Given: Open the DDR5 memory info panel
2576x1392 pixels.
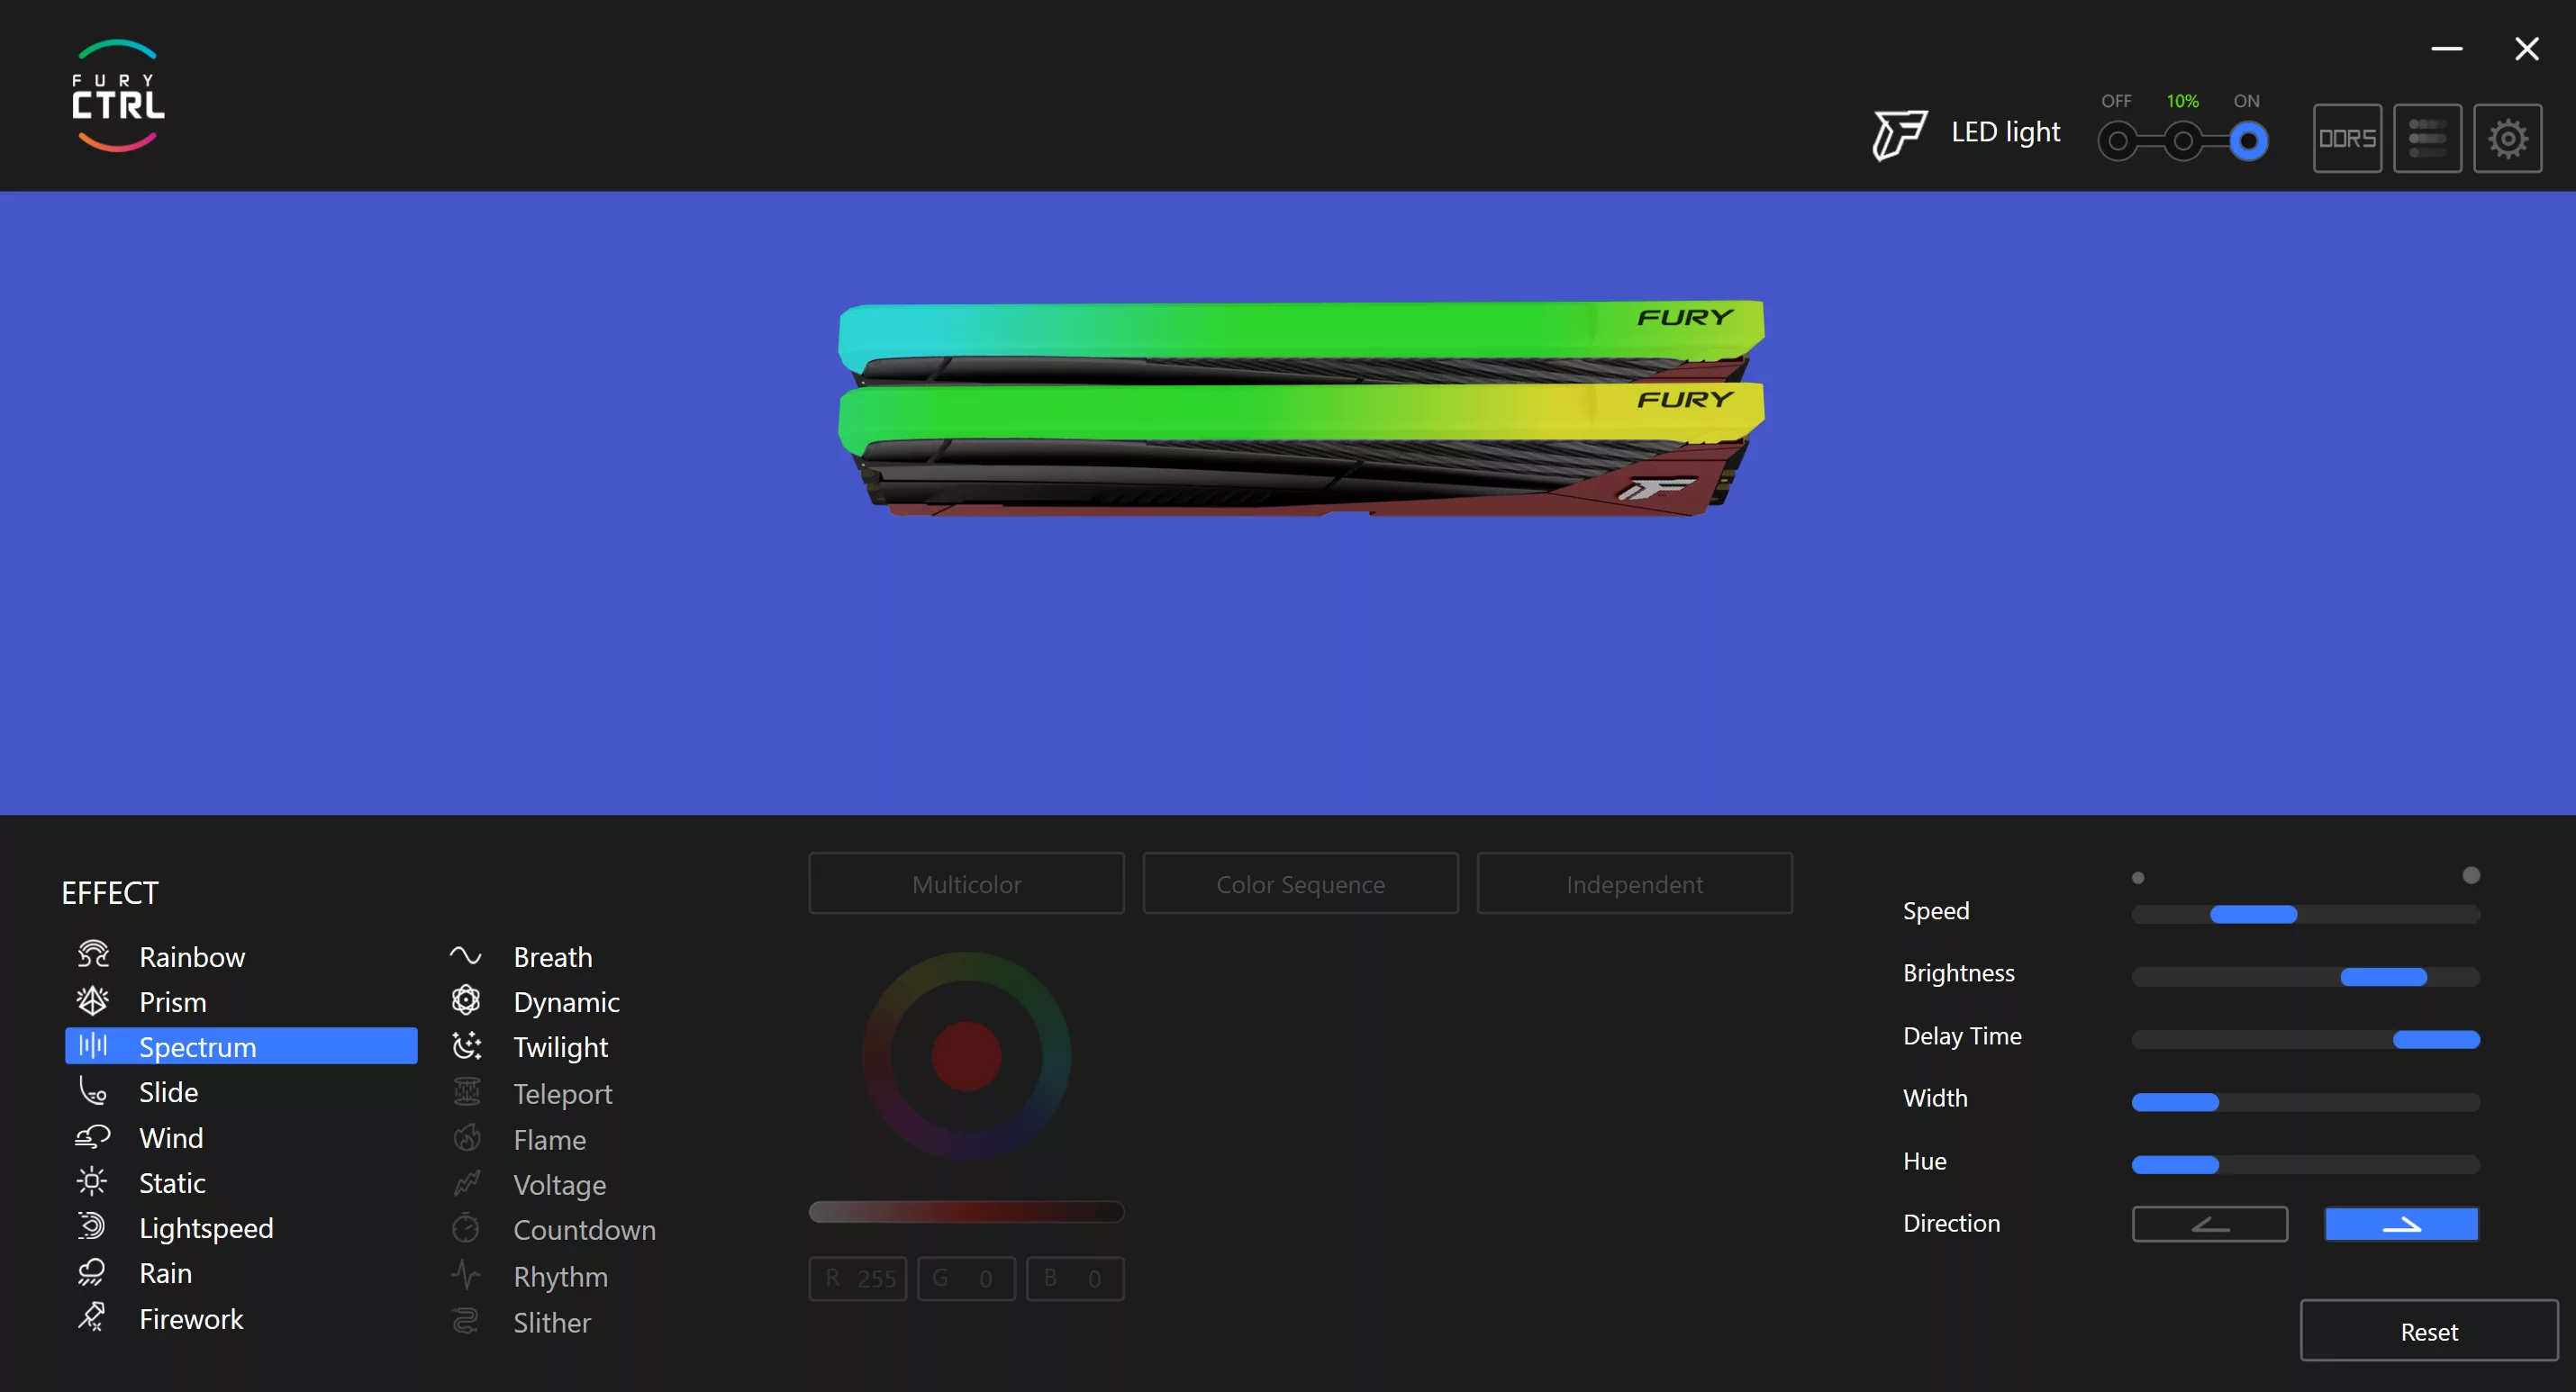Looking at the screenshot, I should (x=2346, y=138).
